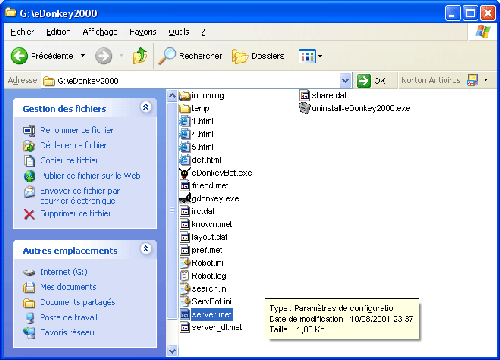This screenshot has width=500, height=360.
Task: Open the Norton AntiVirus dropdown arrow
Action: [486, 80]
